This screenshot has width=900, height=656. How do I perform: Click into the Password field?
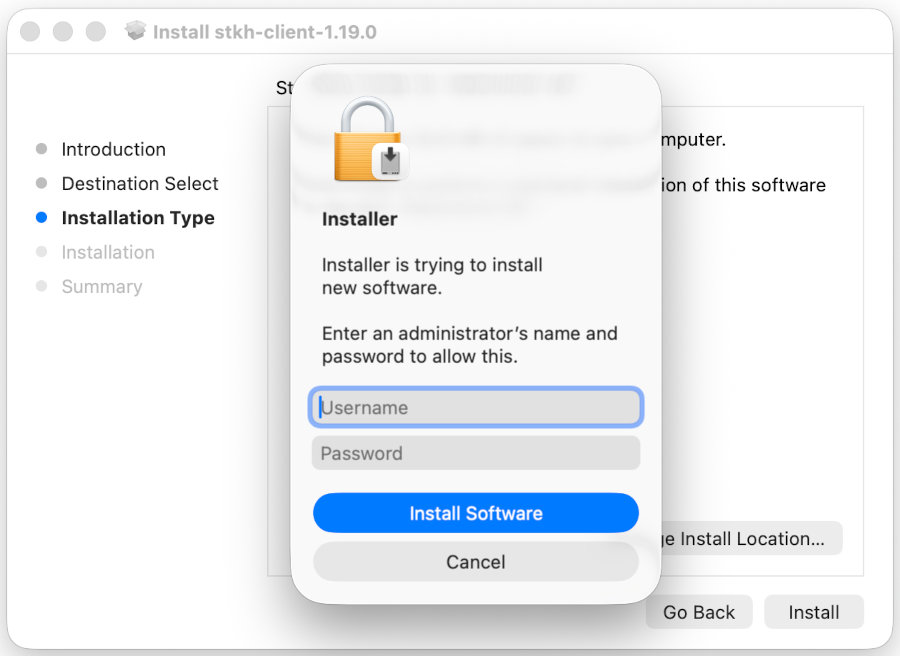click(476, 453)
